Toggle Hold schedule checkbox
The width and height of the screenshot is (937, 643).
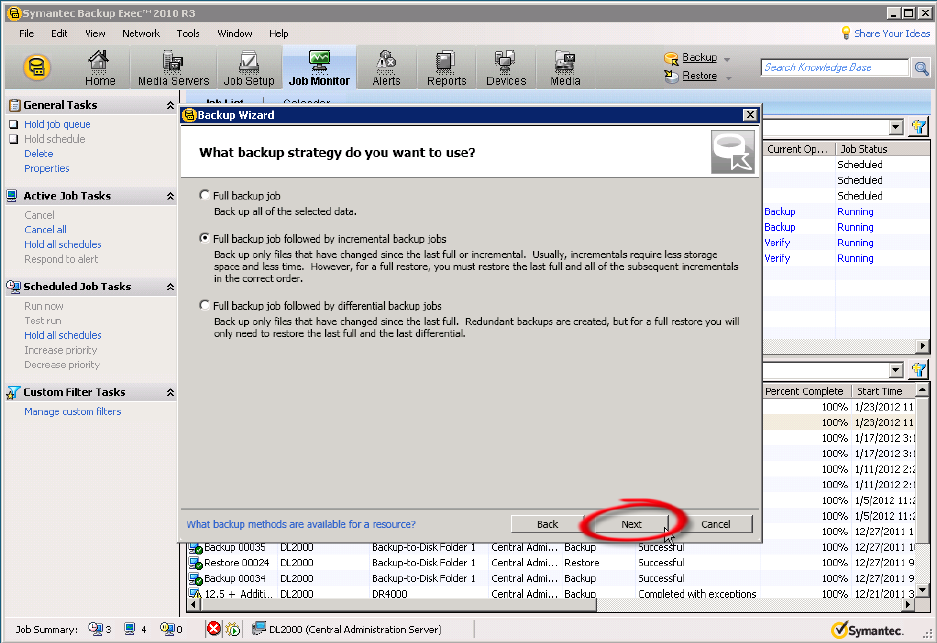coord(13,139)
